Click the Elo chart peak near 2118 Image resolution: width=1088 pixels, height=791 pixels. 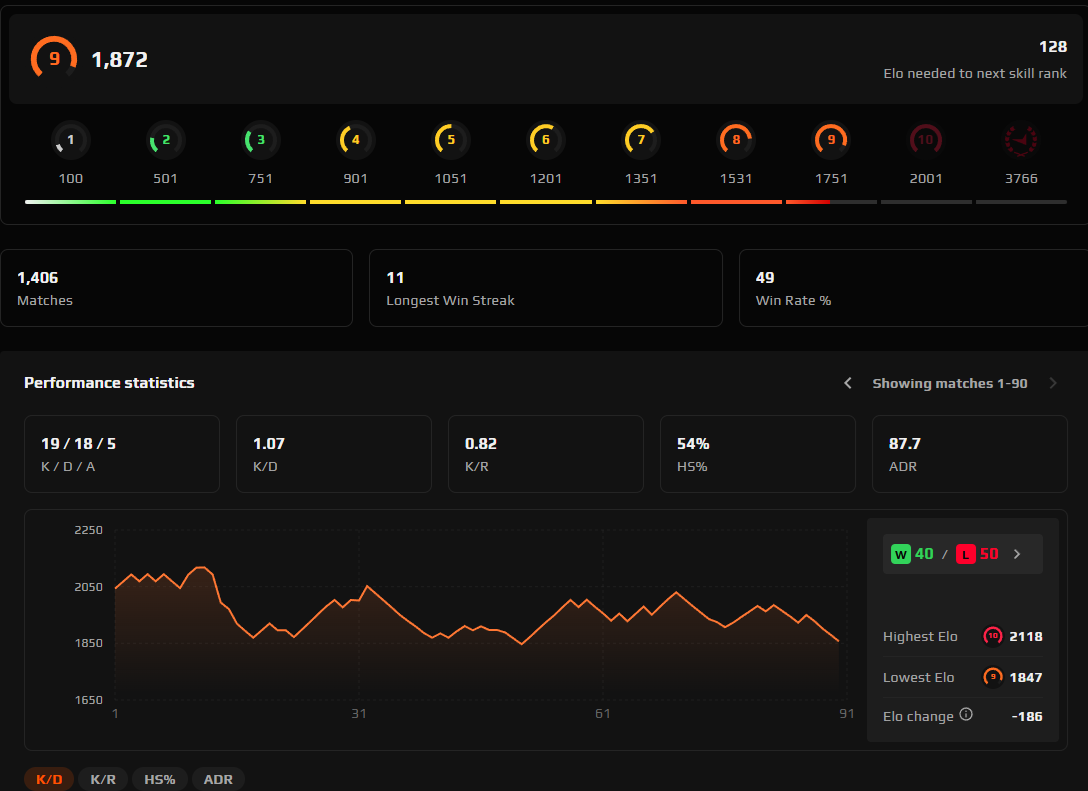(x=201, y=568)
